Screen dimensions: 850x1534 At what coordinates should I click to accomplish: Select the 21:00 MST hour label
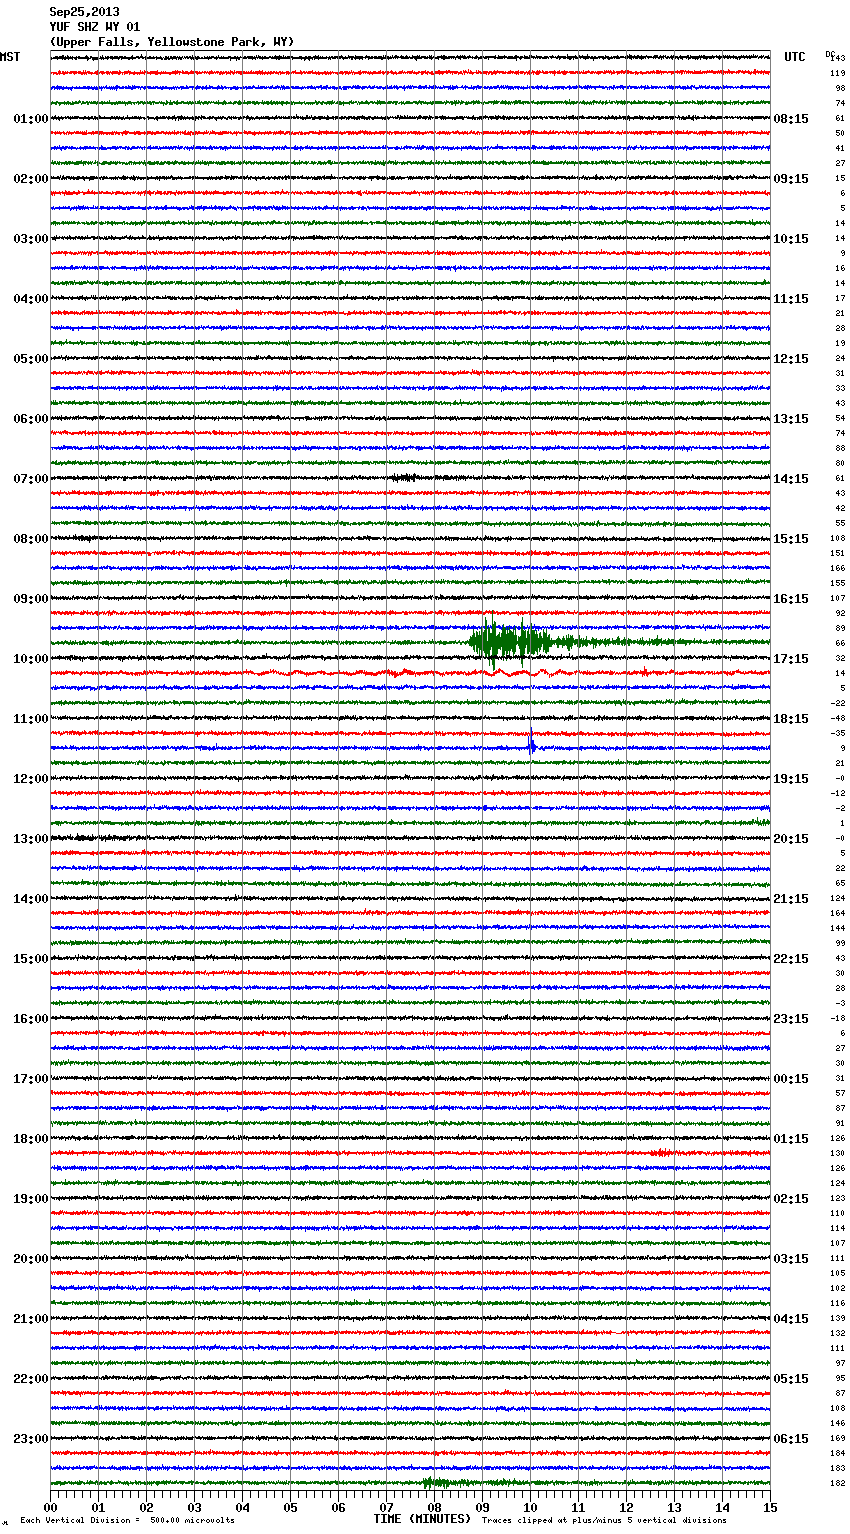31,1319
